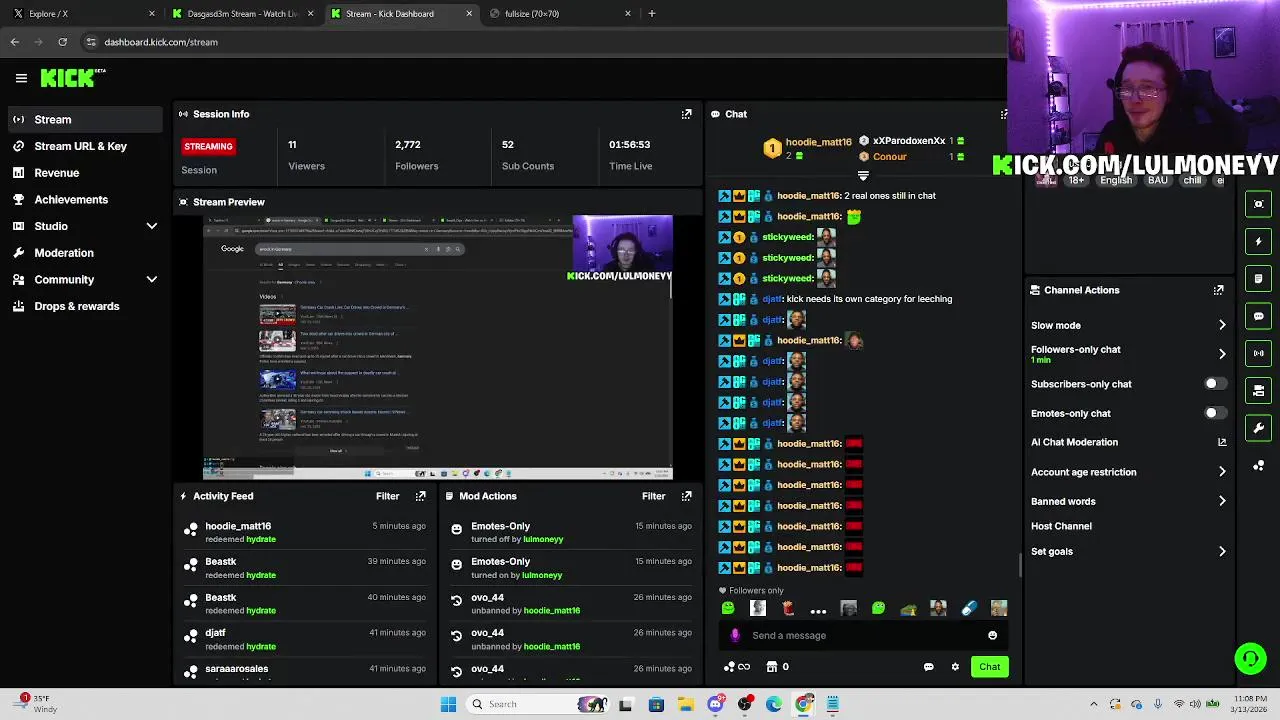Click the lightning bolt icon in right rail
1280x720 pixels.
tap(1259, 241)
